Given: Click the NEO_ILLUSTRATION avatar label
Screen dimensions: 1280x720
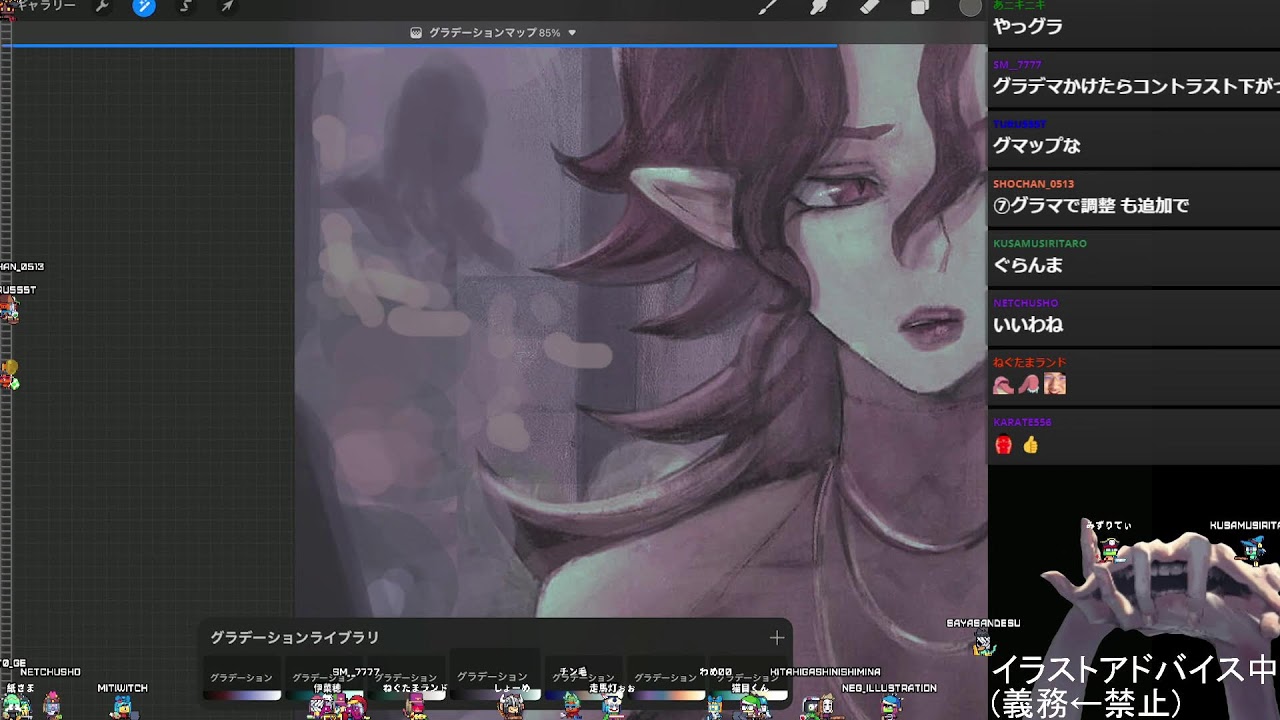Looking at the screenshot, I should [889, 688].
